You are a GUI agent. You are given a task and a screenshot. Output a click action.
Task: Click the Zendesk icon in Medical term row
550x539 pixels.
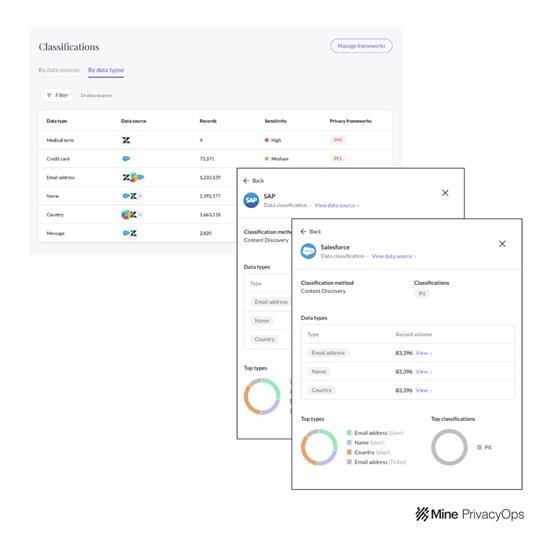(x=126, y=140)
